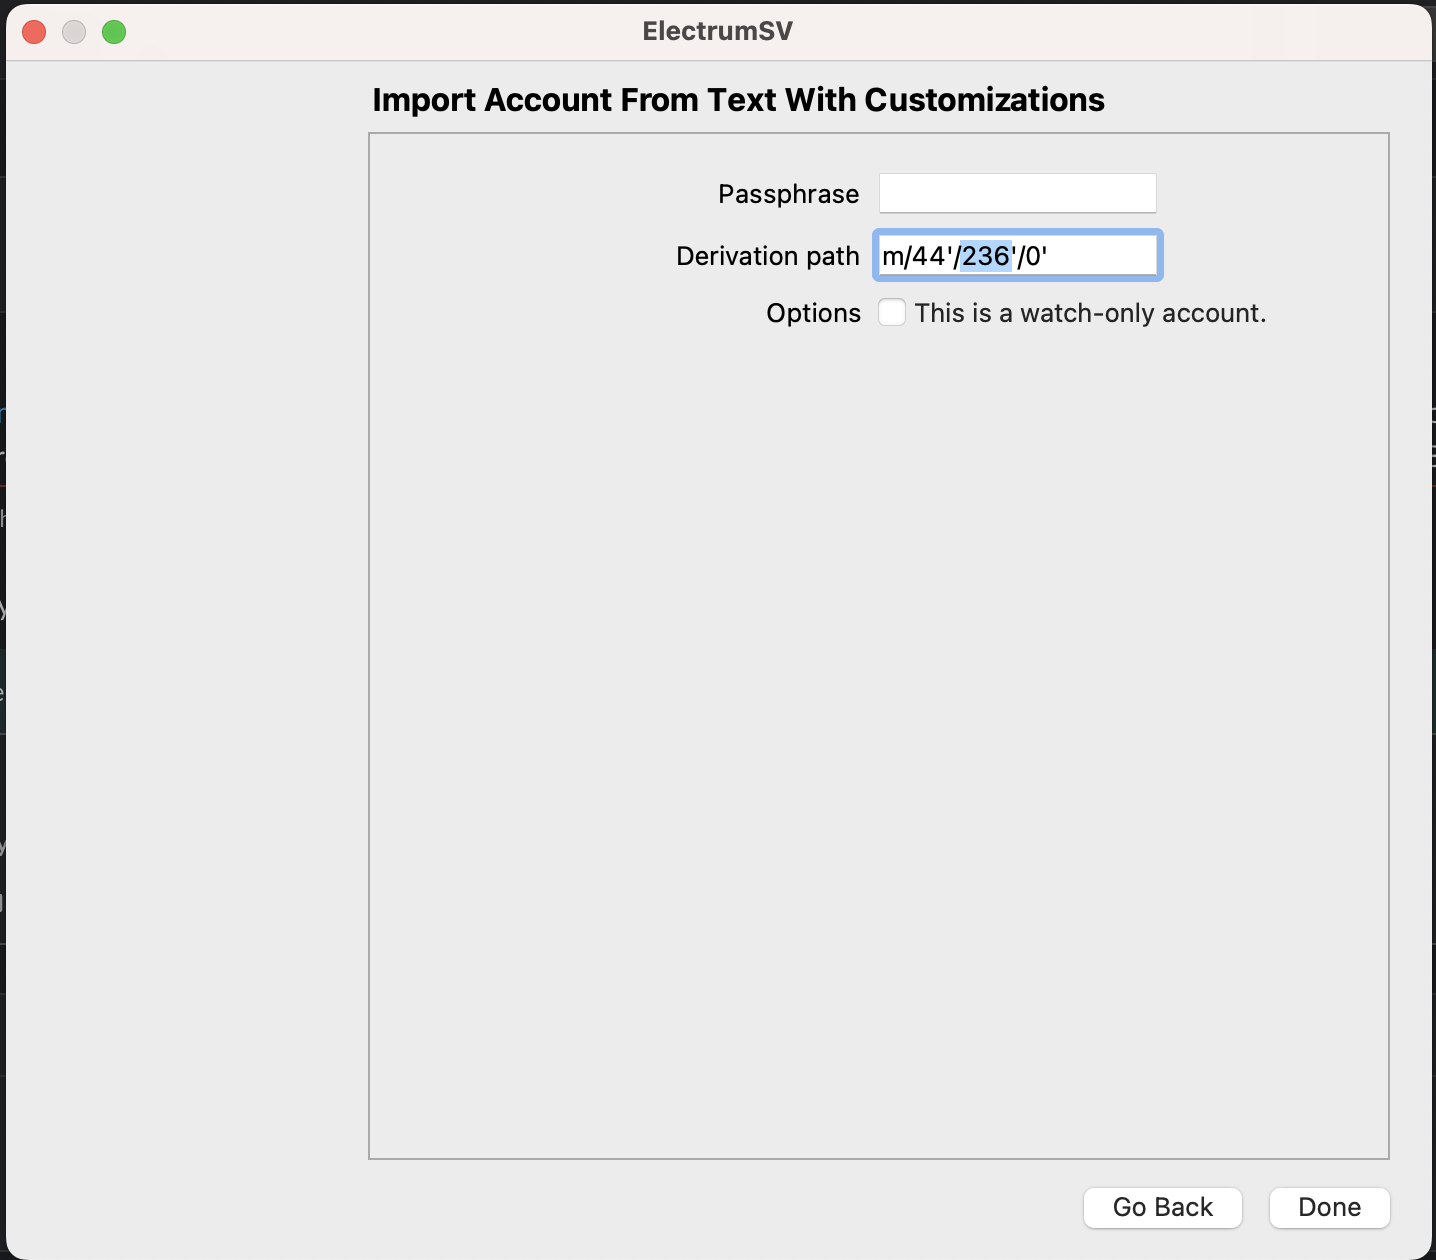Click the Derivation path input field
This screenshot has width=1436, height=1260.
tap(1017, 256)
